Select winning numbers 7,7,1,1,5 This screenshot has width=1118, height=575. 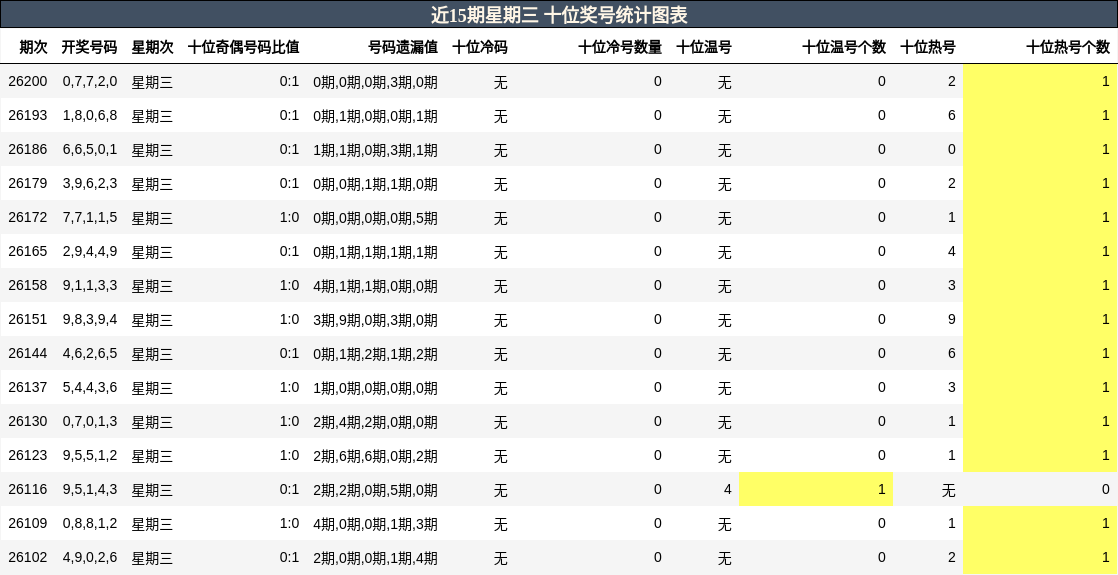[x=90, y=218]
